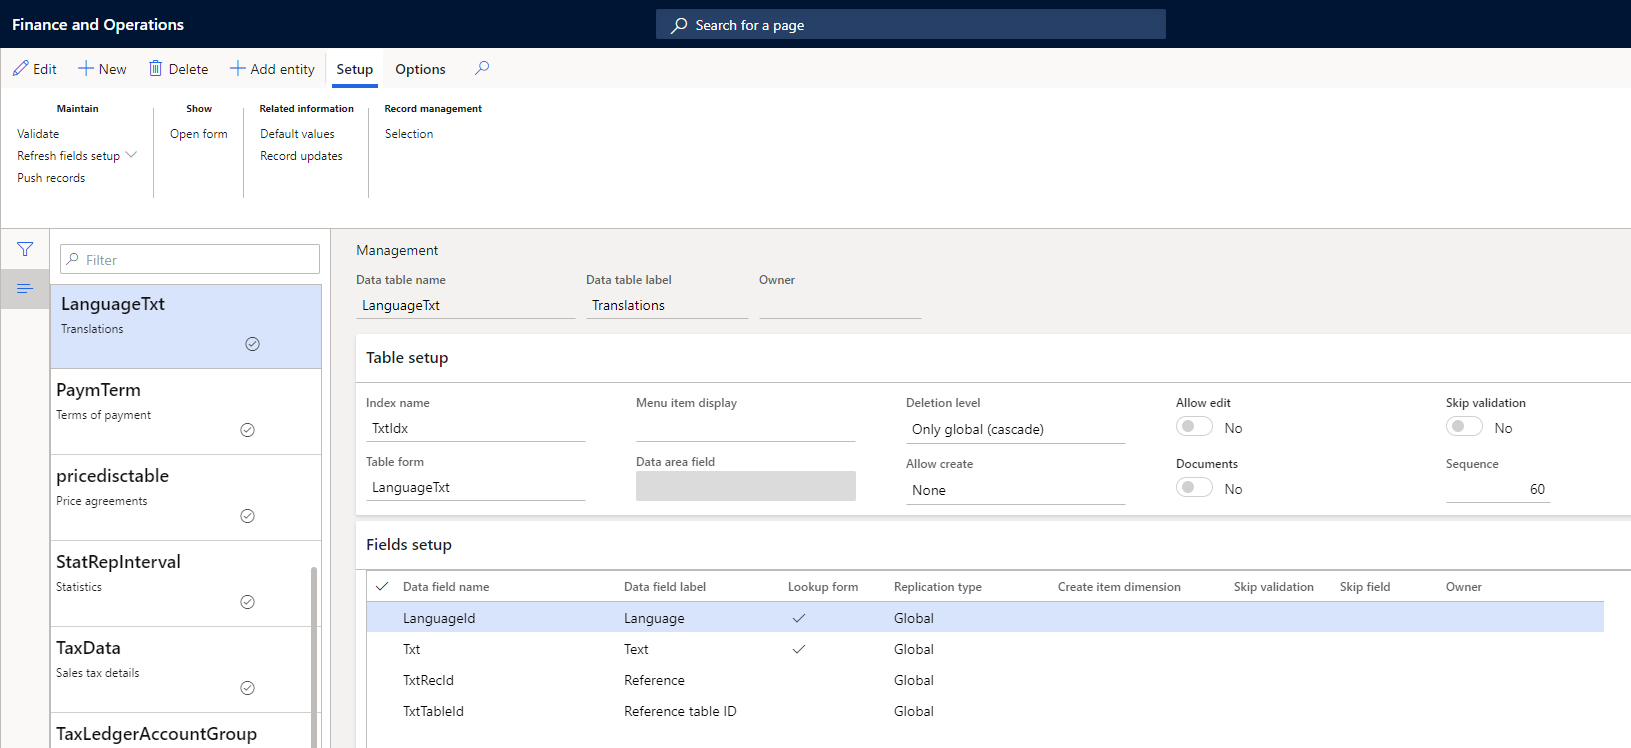Viewport: 1631px width, 748px height.
Task: Click the list view lines icon
Action: pyautogui.click(x=25, y=289)
